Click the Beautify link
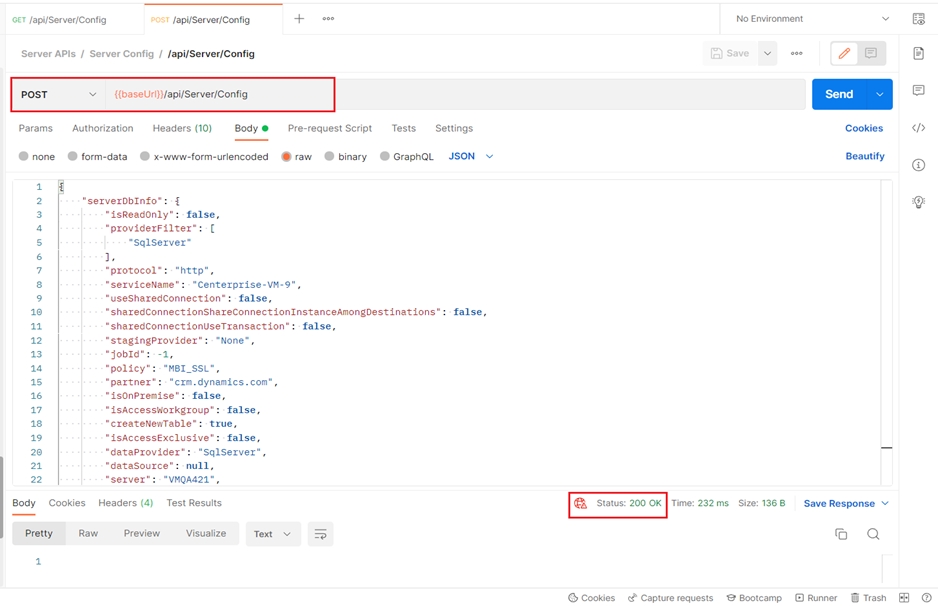 pyautogui.click(x=864, y=157)
